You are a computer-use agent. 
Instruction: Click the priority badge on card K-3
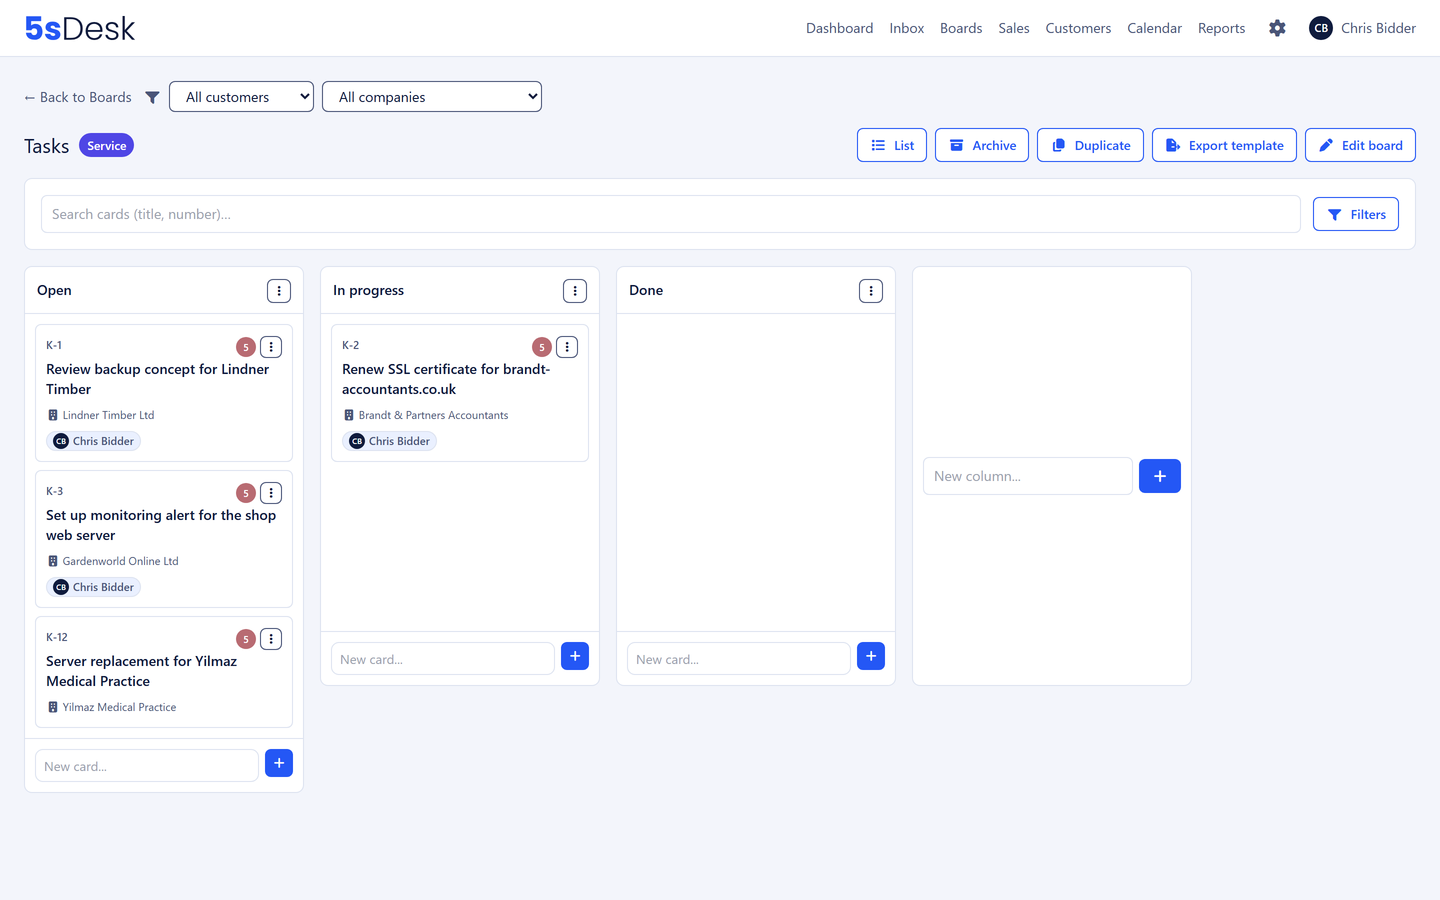click(246, 493)
